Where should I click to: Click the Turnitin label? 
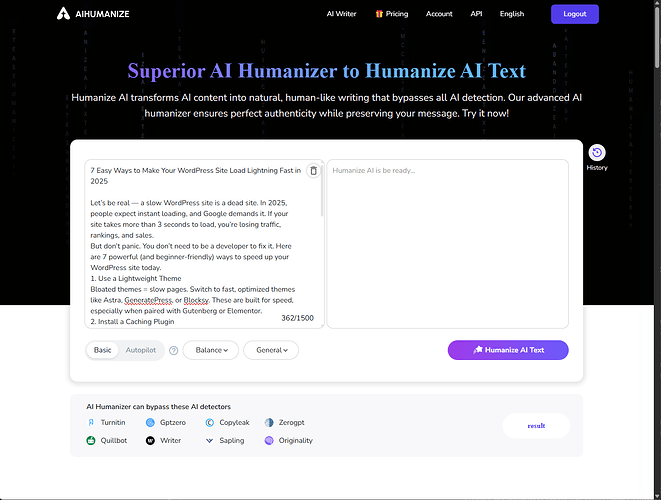[113, 422]
